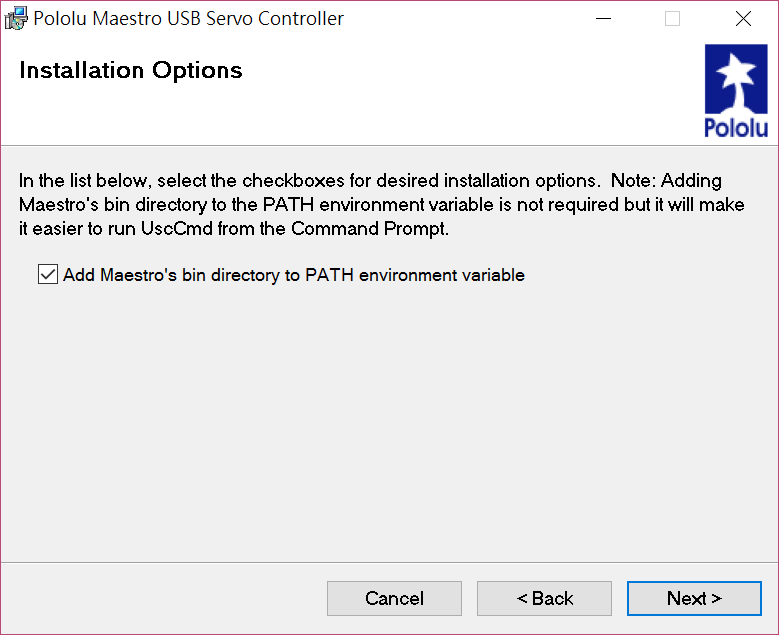Click the words PATH environment variable in the label
The image size is (779, 635).
pyautogui.click(x=415, y=275)
